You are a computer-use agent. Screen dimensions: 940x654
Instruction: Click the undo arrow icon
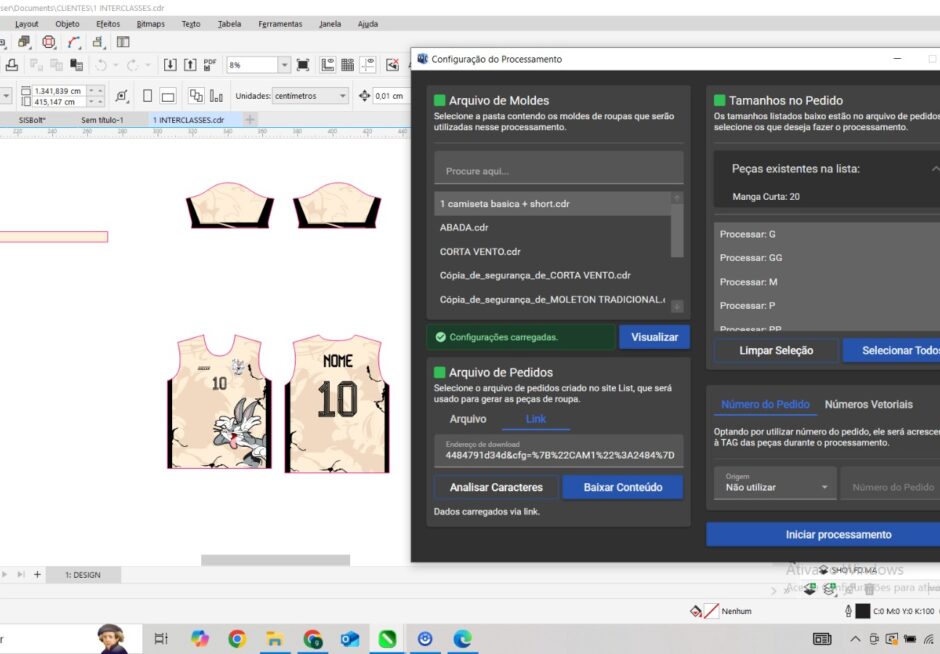pyautogui.click(x=101, y=65)
